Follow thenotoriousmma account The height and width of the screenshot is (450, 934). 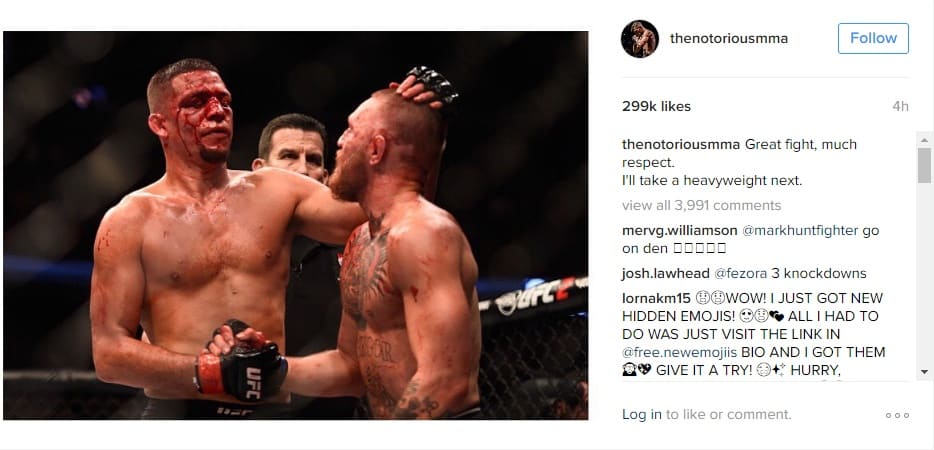(x=873, y=38)
